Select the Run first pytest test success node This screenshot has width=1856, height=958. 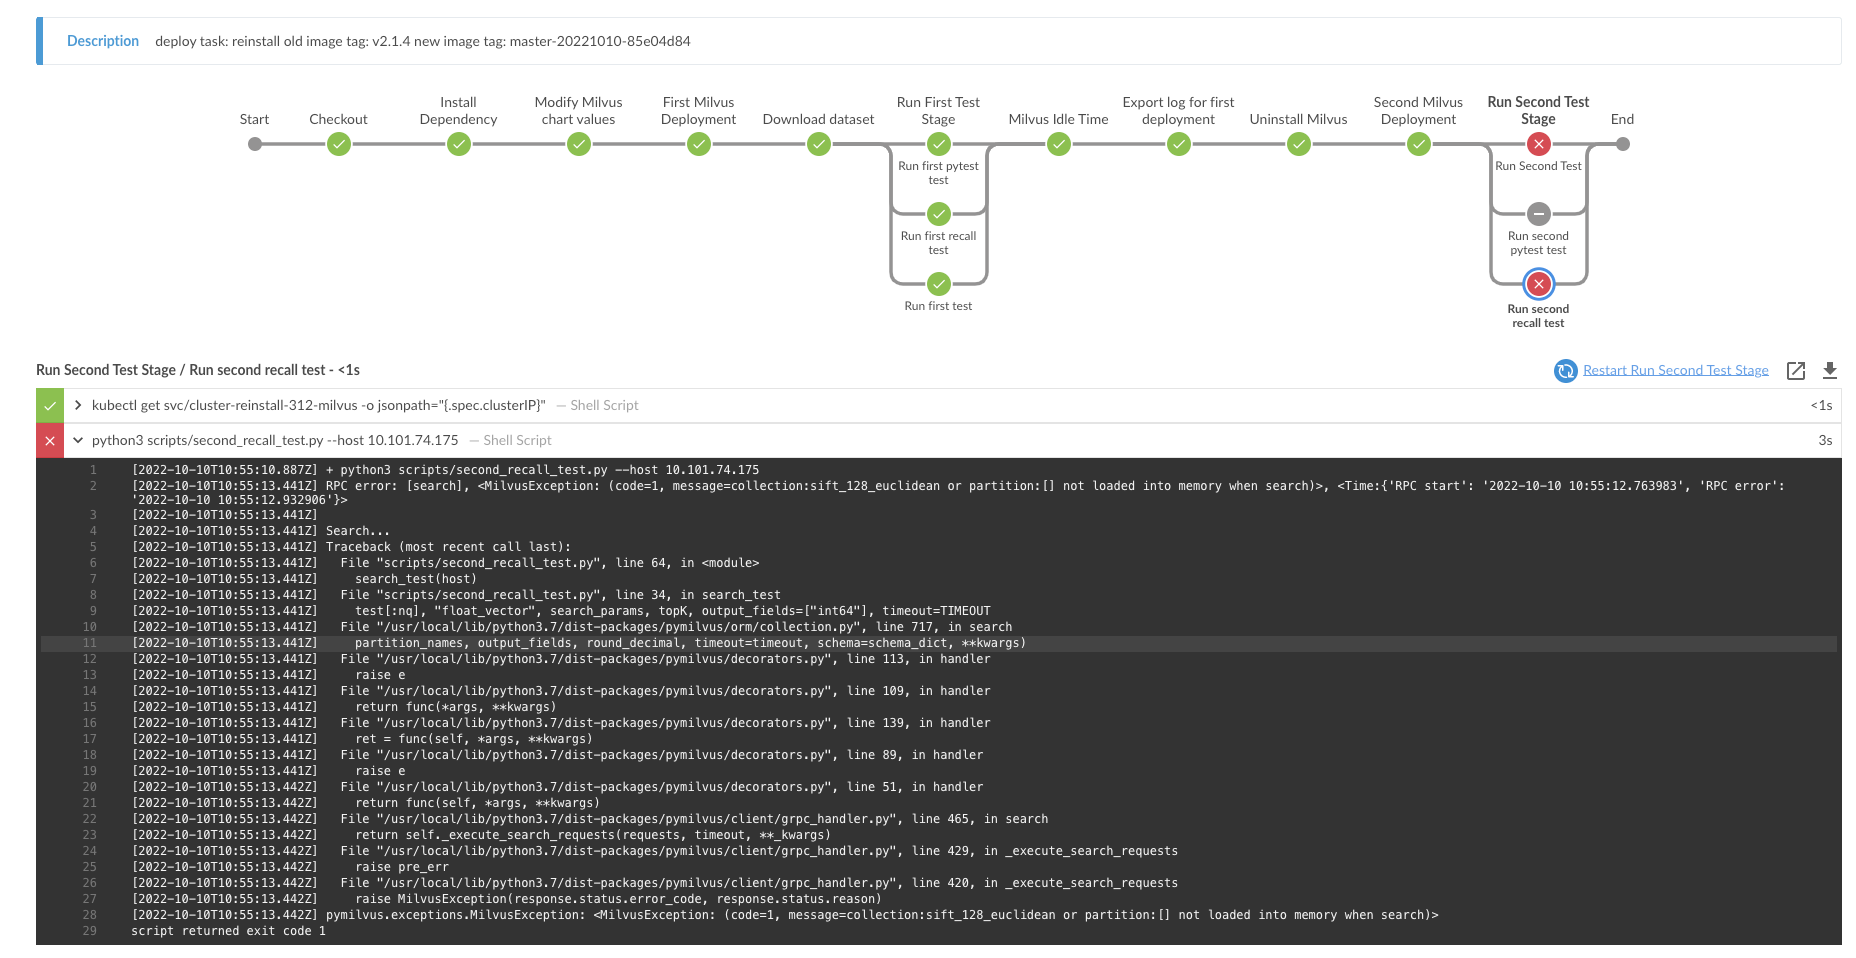tap(938, 144)
